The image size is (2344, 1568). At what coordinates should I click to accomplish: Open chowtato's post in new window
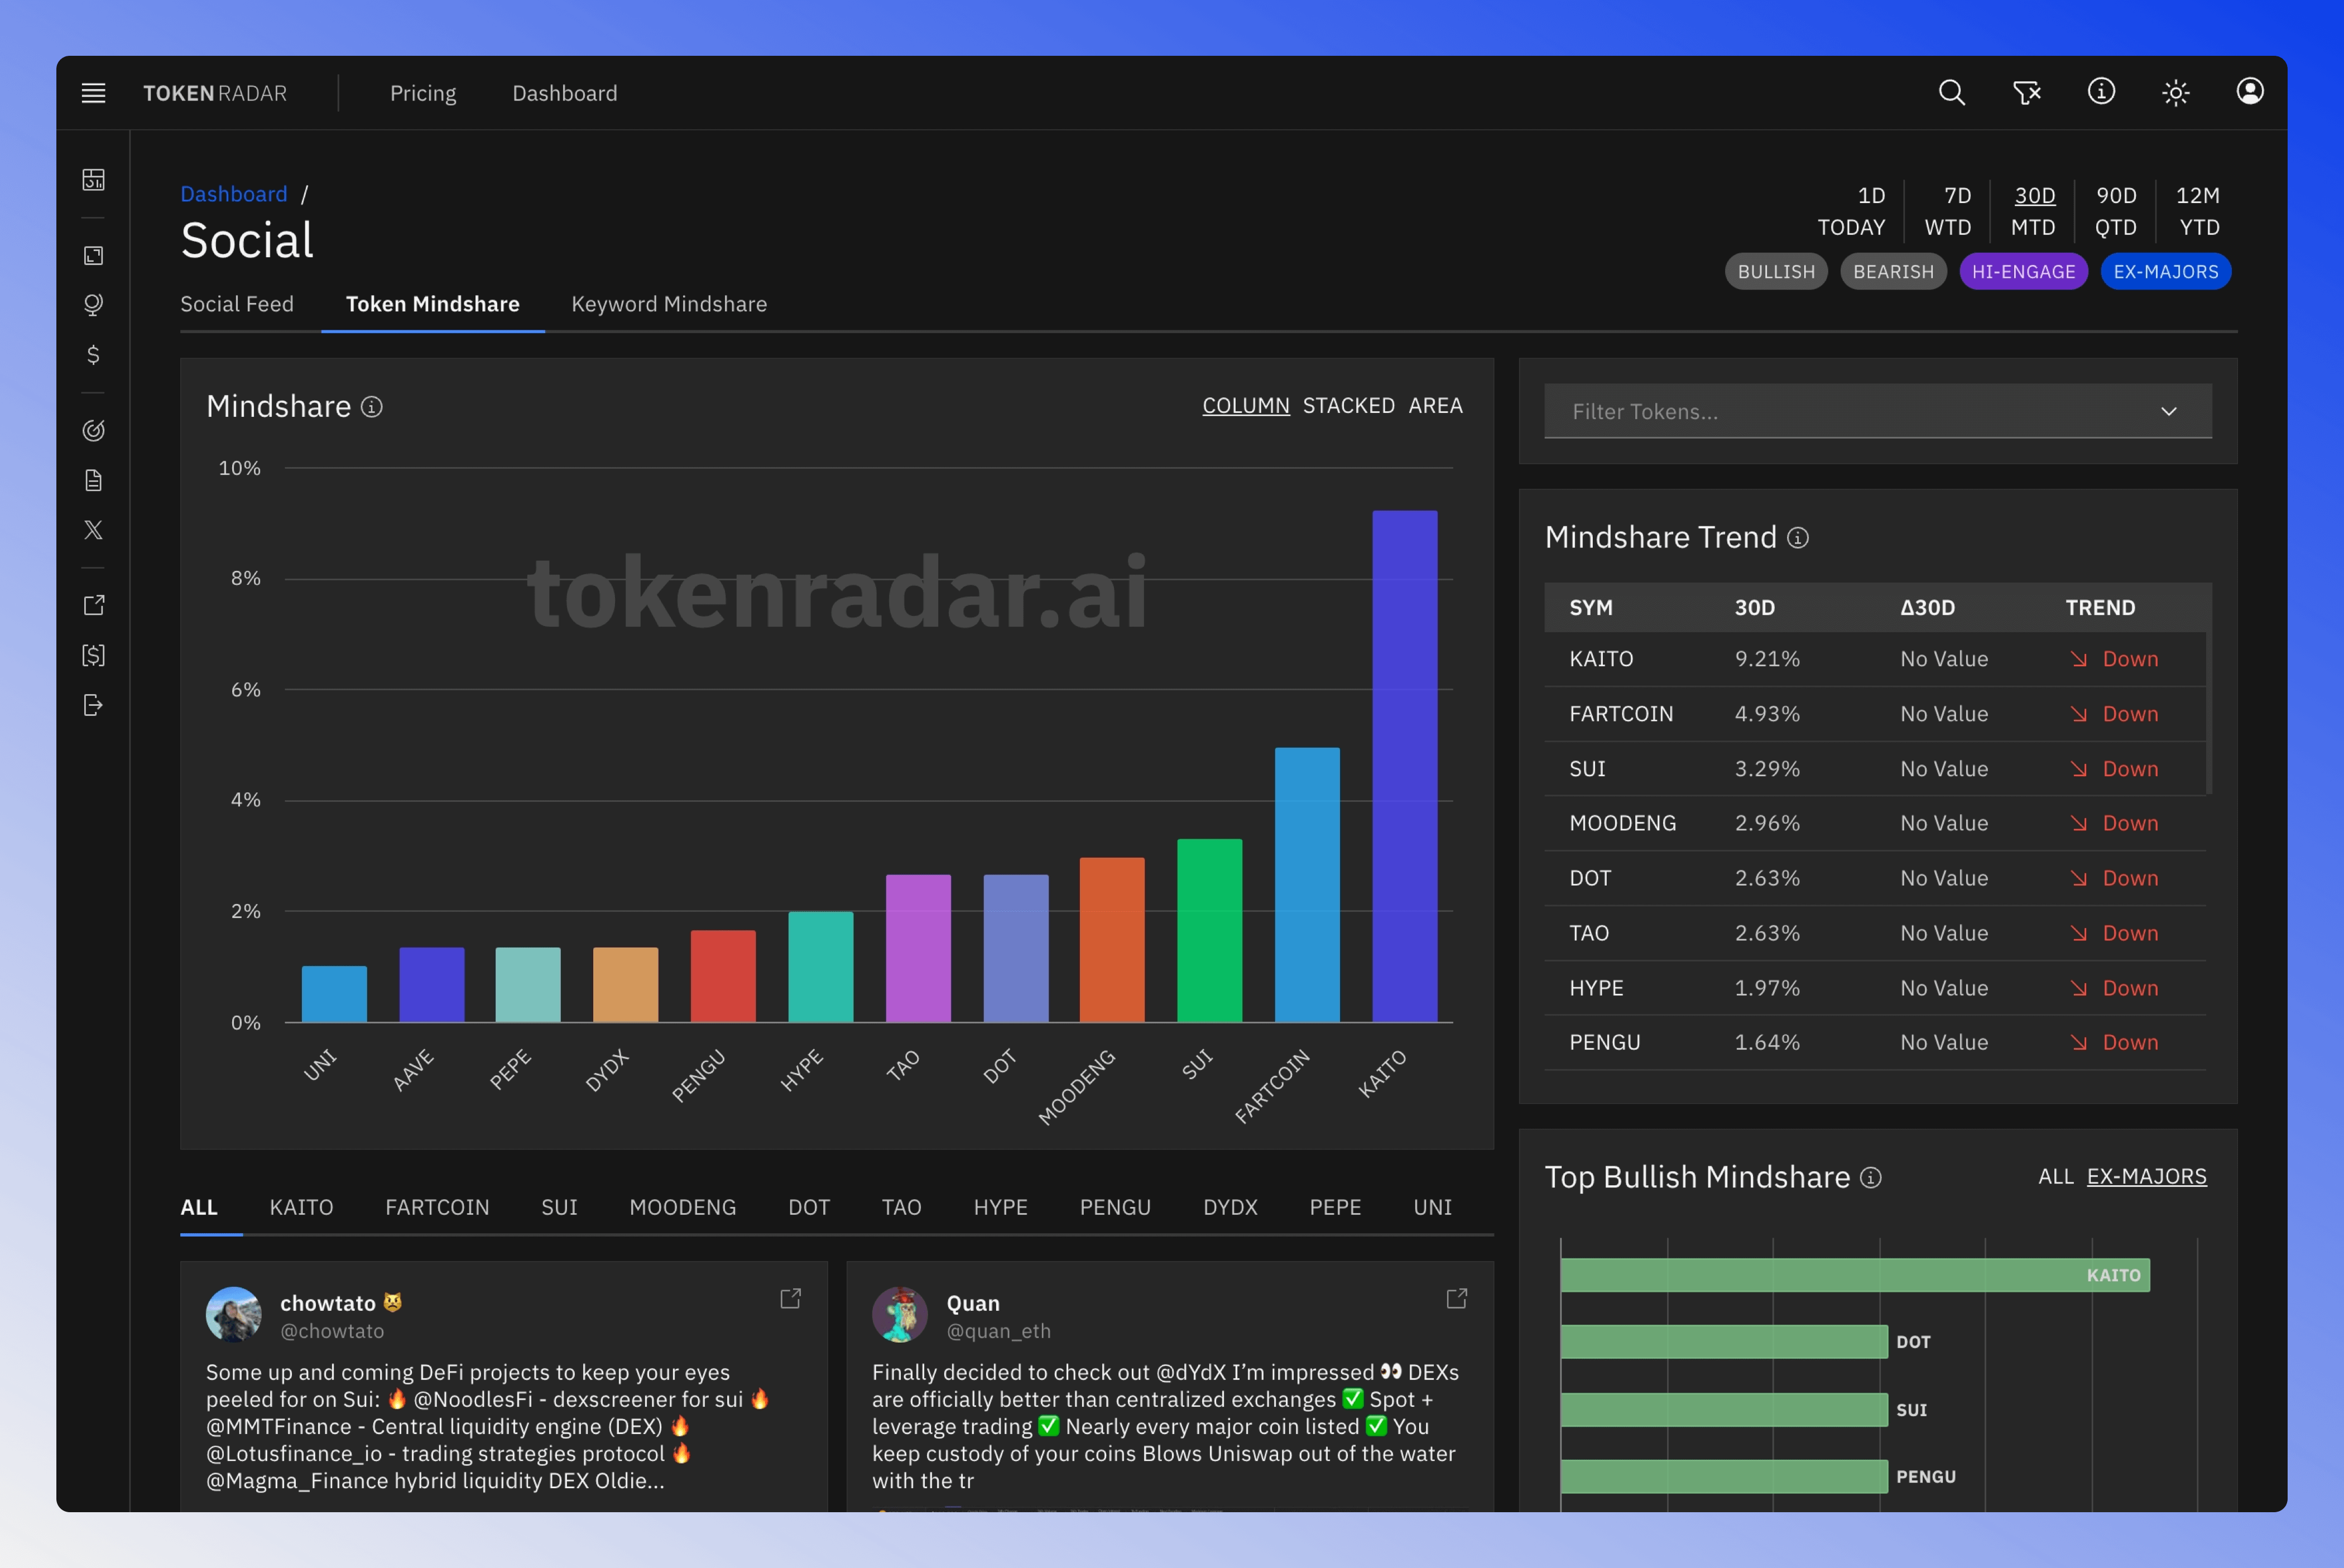790,1299
